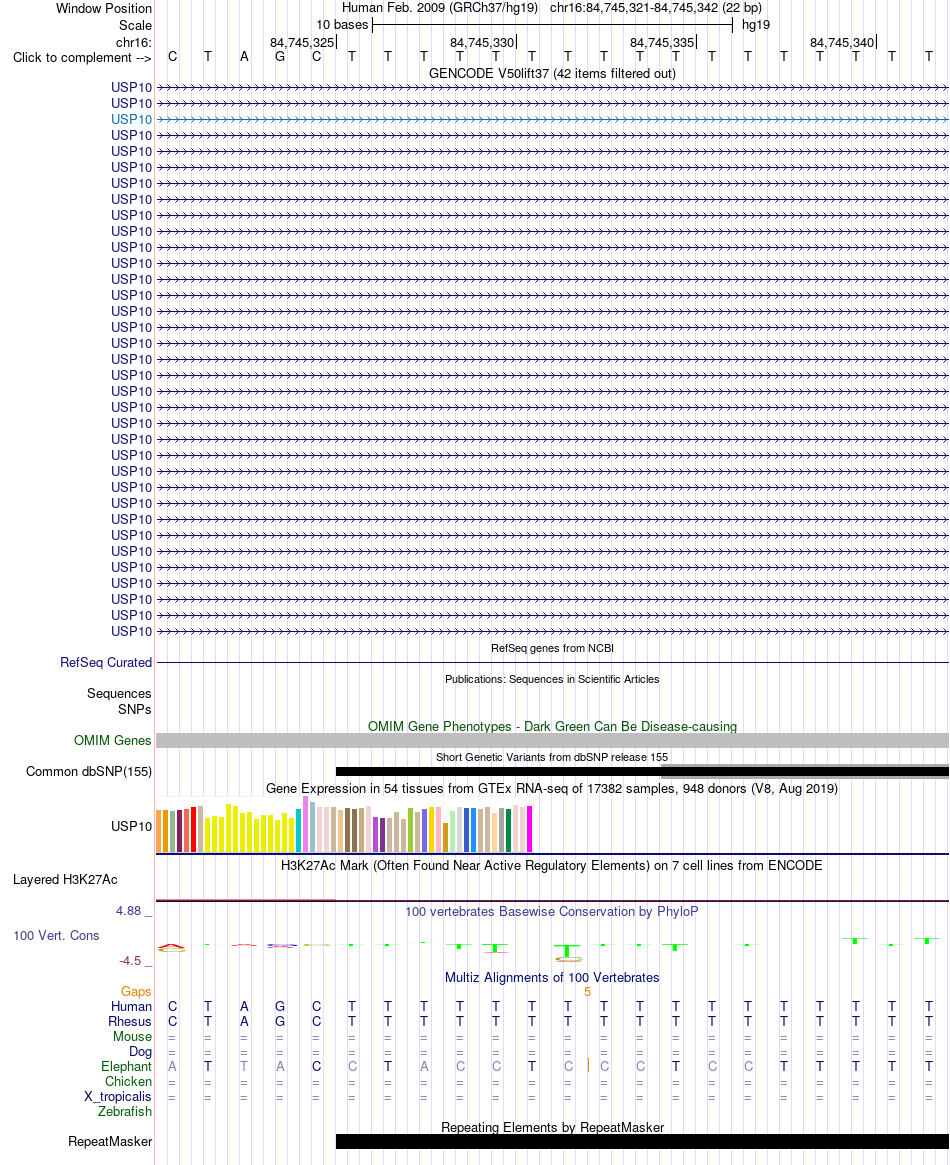Select the light-blue highlighted USP10 transcript label
This screenshot has height=1165, width=950.
click(x=131, y=120)
